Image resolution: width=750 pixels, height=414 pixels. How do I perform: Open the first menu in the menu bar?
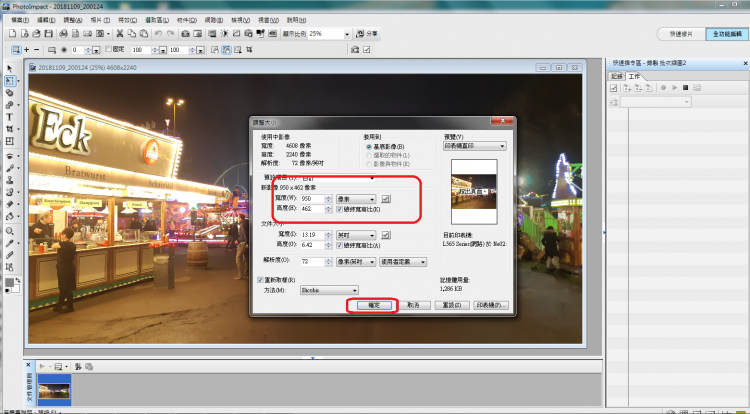tap(20, 18)
